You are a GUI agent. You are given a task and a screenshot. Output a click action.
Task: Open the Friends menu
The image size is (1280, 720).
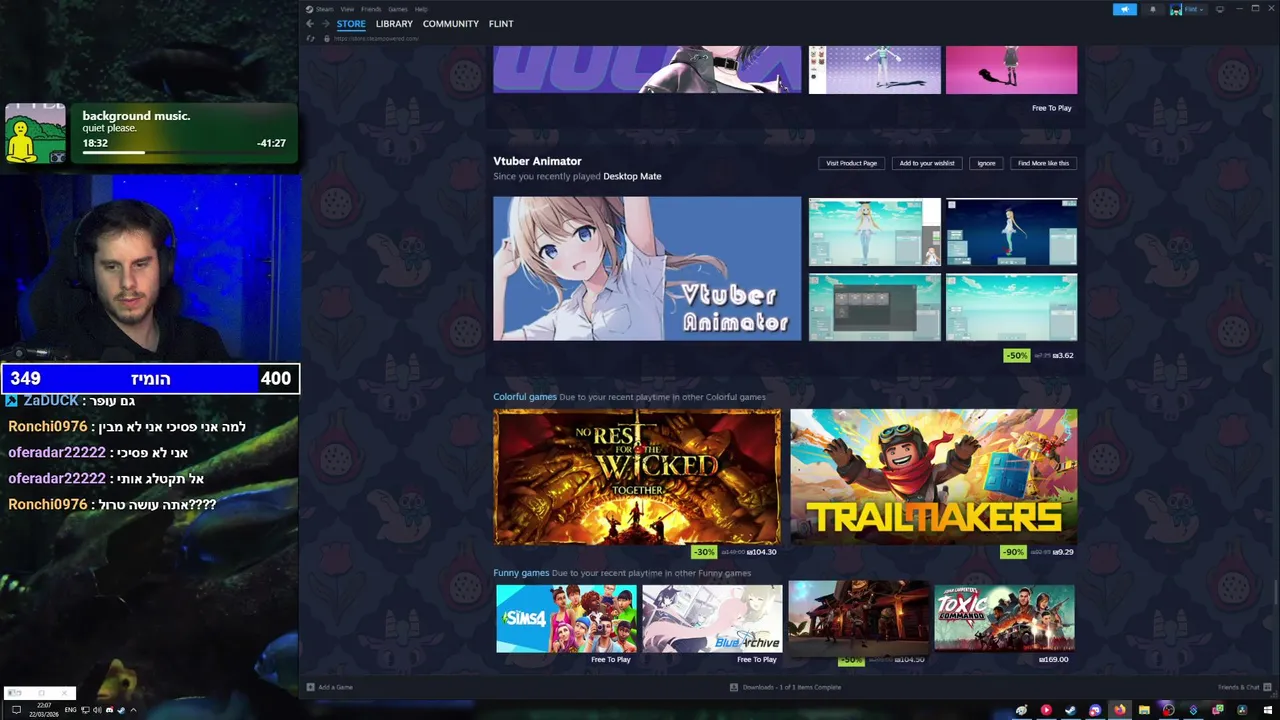coord(370,9)
